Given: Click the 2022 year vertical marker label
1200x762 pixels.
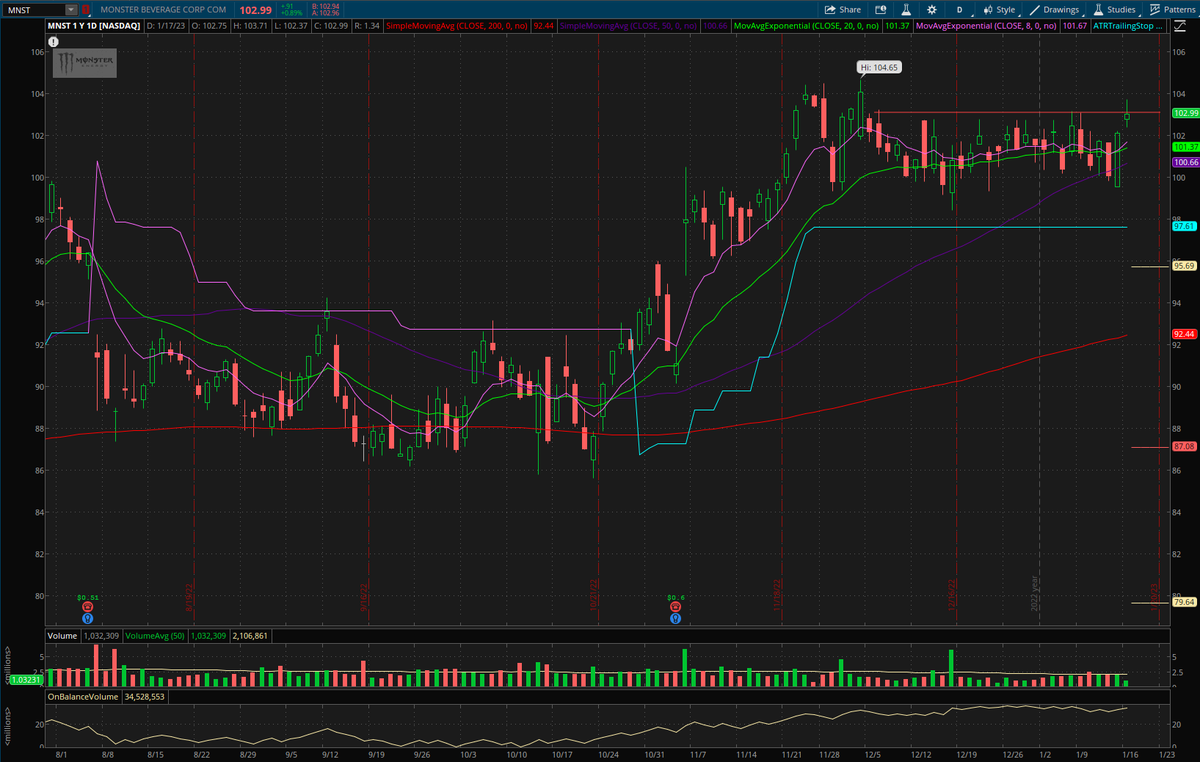Looking at the screenshot, I should coord(1037,593).
